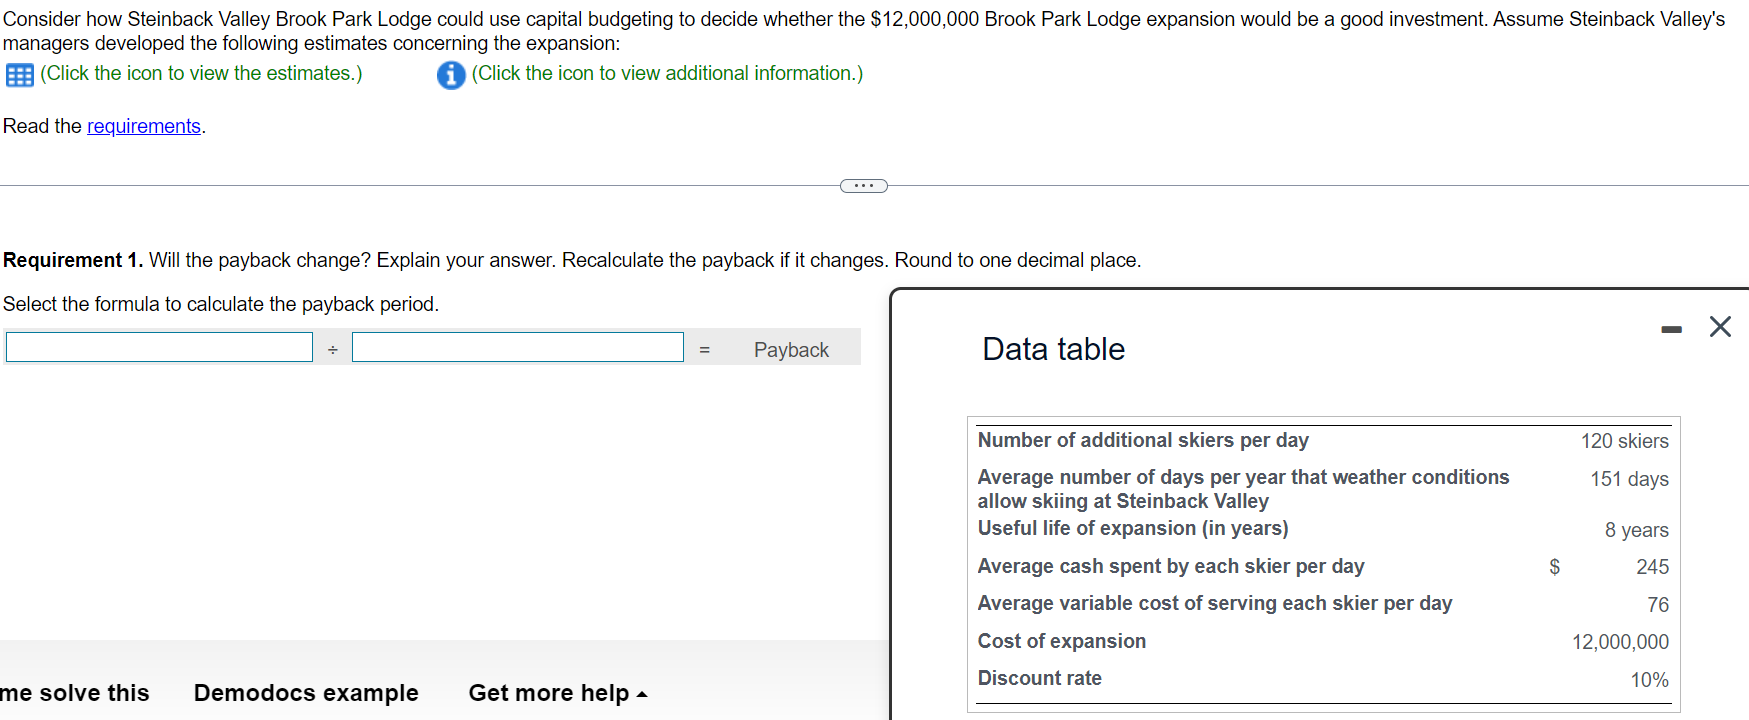
Task: Open the requirements link
Action: (x=144, y=126)
